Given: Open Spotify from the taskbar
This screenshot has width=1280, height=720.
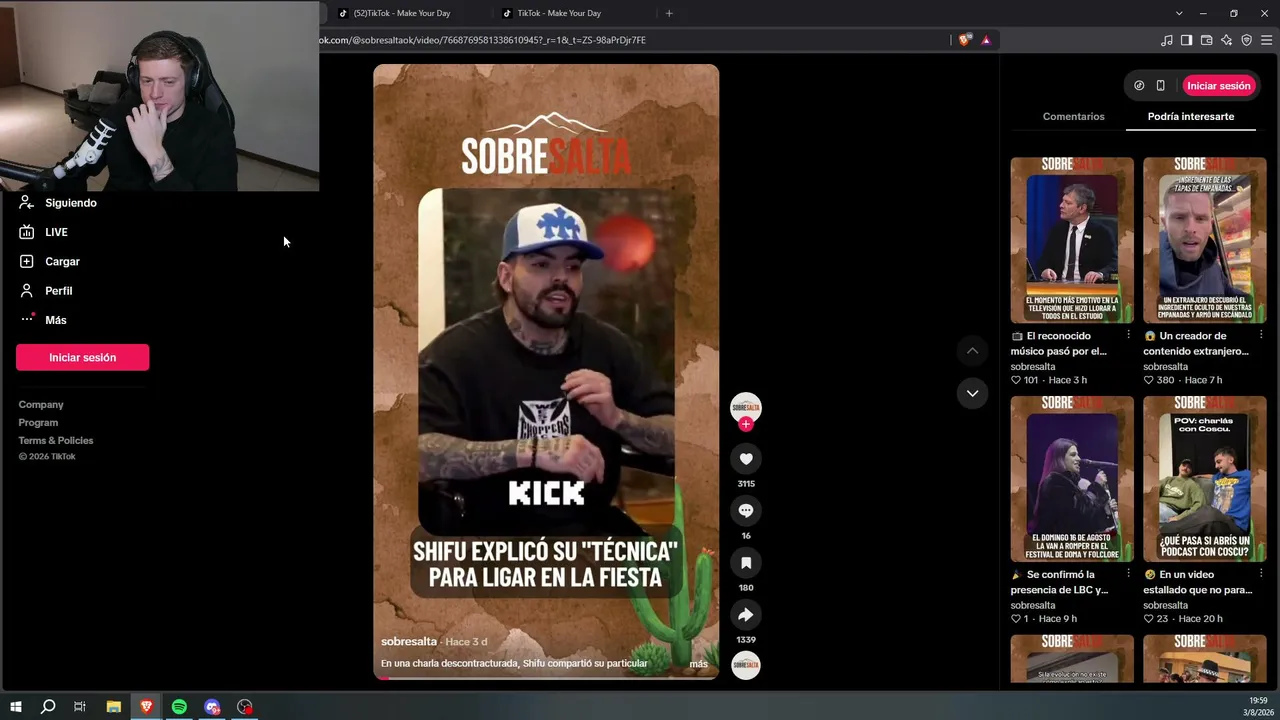Looking at the screenshot, I should [179, 707].
